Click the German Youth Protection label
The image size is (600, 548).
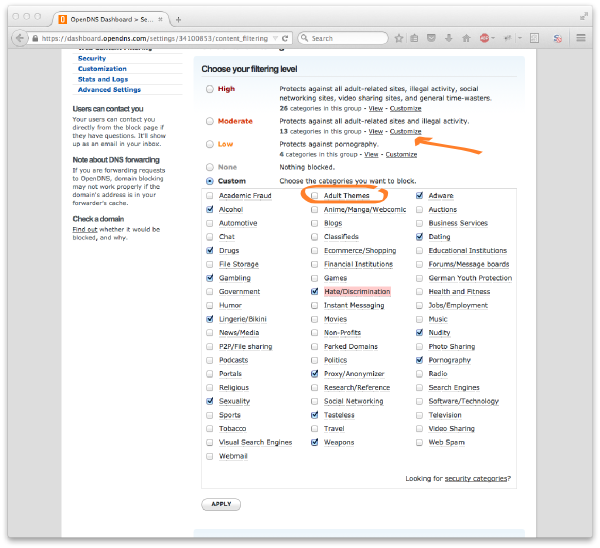[470, 278]
